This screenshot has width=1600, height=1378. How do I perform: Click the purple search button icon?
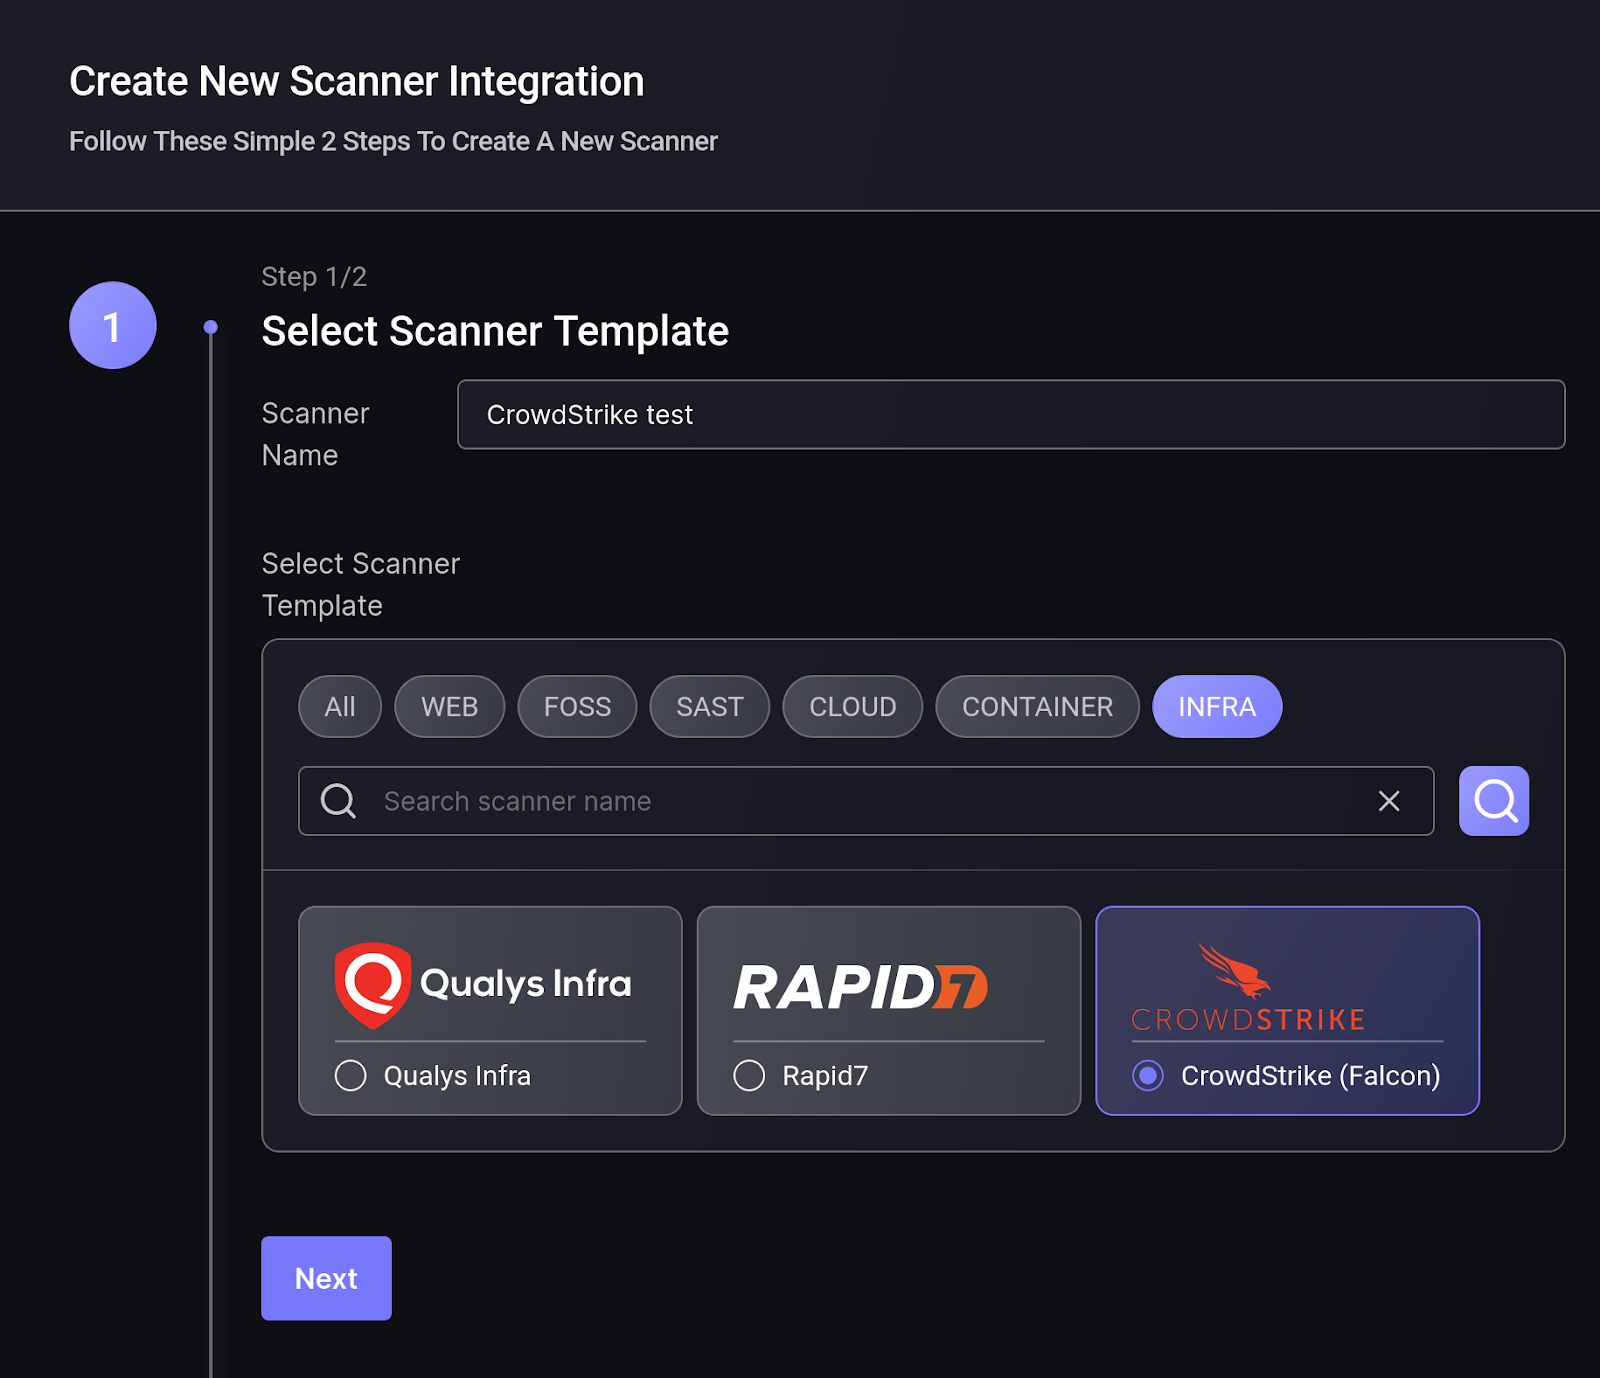[1493, 801]
